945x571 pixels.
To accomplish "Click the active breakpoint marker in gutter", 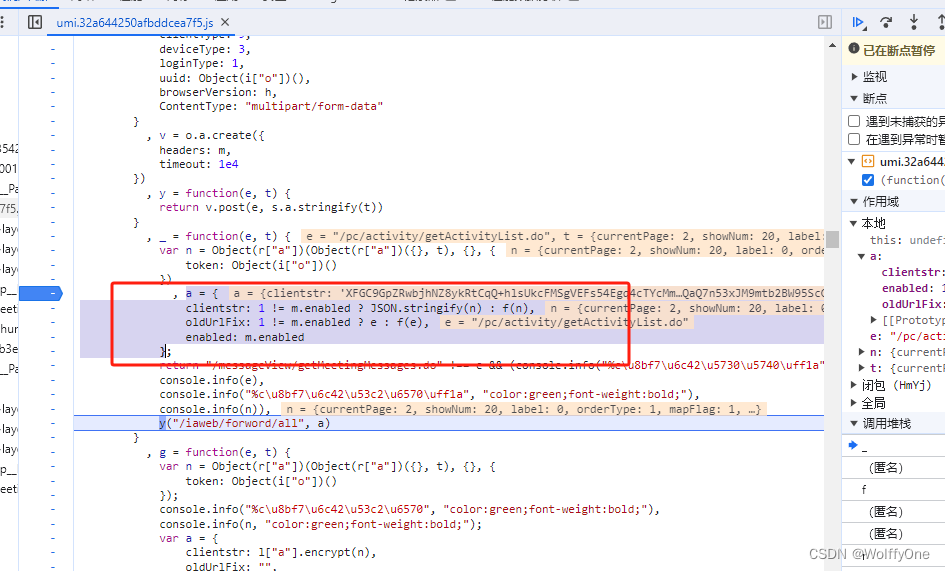I will (40, 294).
